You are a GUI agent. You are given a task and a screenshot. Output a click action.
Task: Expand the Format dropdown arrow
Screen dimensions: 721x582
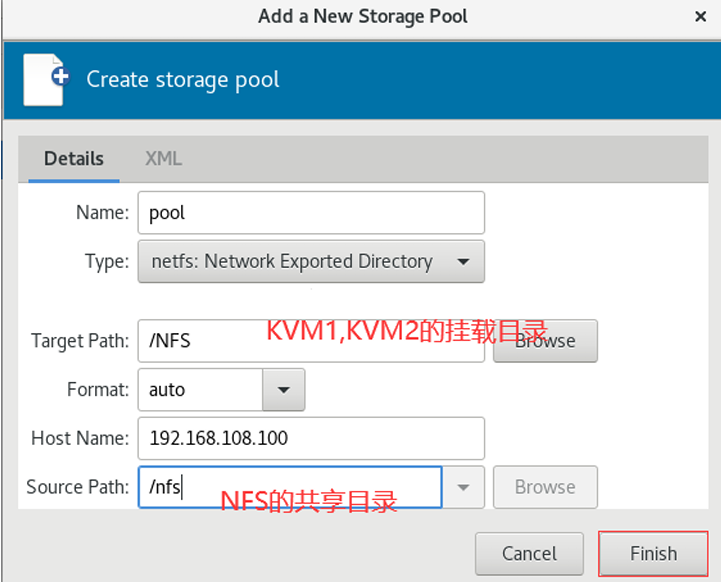[x=284, y=390]
